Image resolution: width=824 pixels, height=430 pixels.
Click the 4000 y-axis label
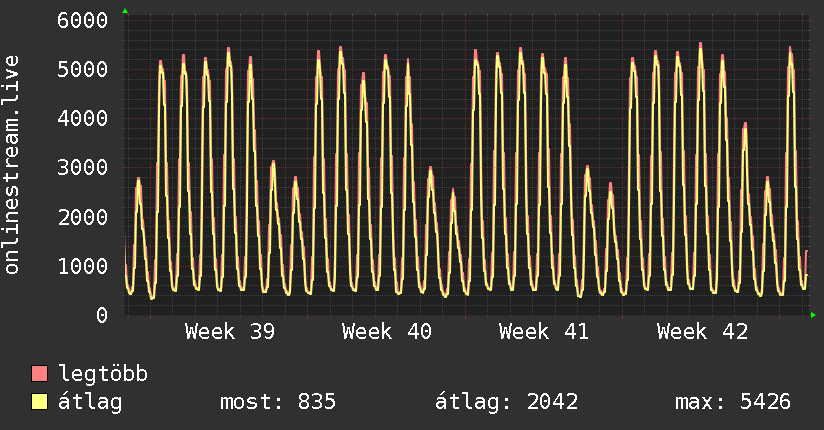tap(83, 118)
